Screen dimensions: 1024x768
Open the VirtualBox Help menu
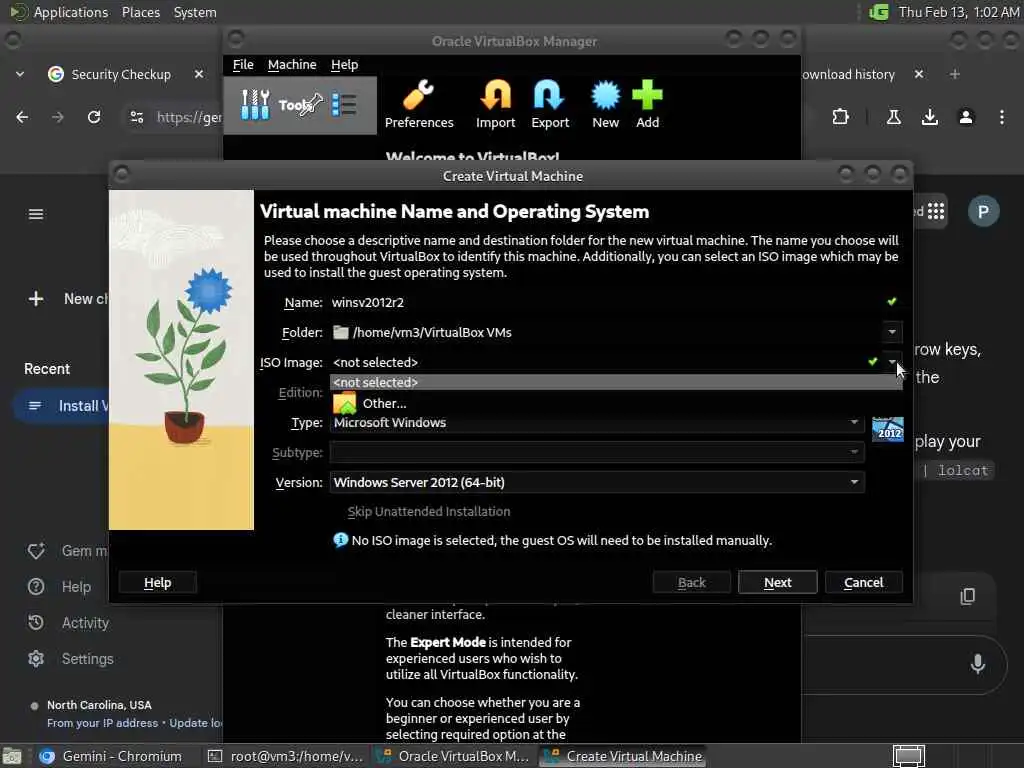pyautogui.click(x=344, y=65)
